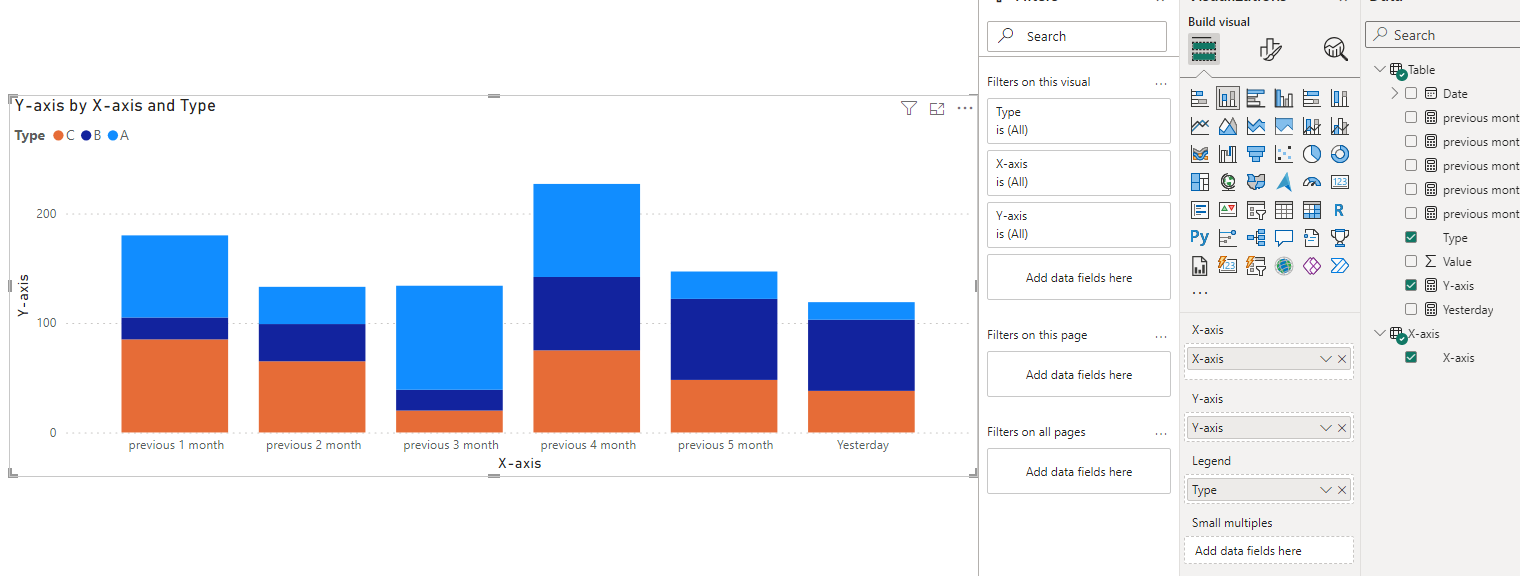
Task: Remove Type field from Legend
Action: (1342, 490)
